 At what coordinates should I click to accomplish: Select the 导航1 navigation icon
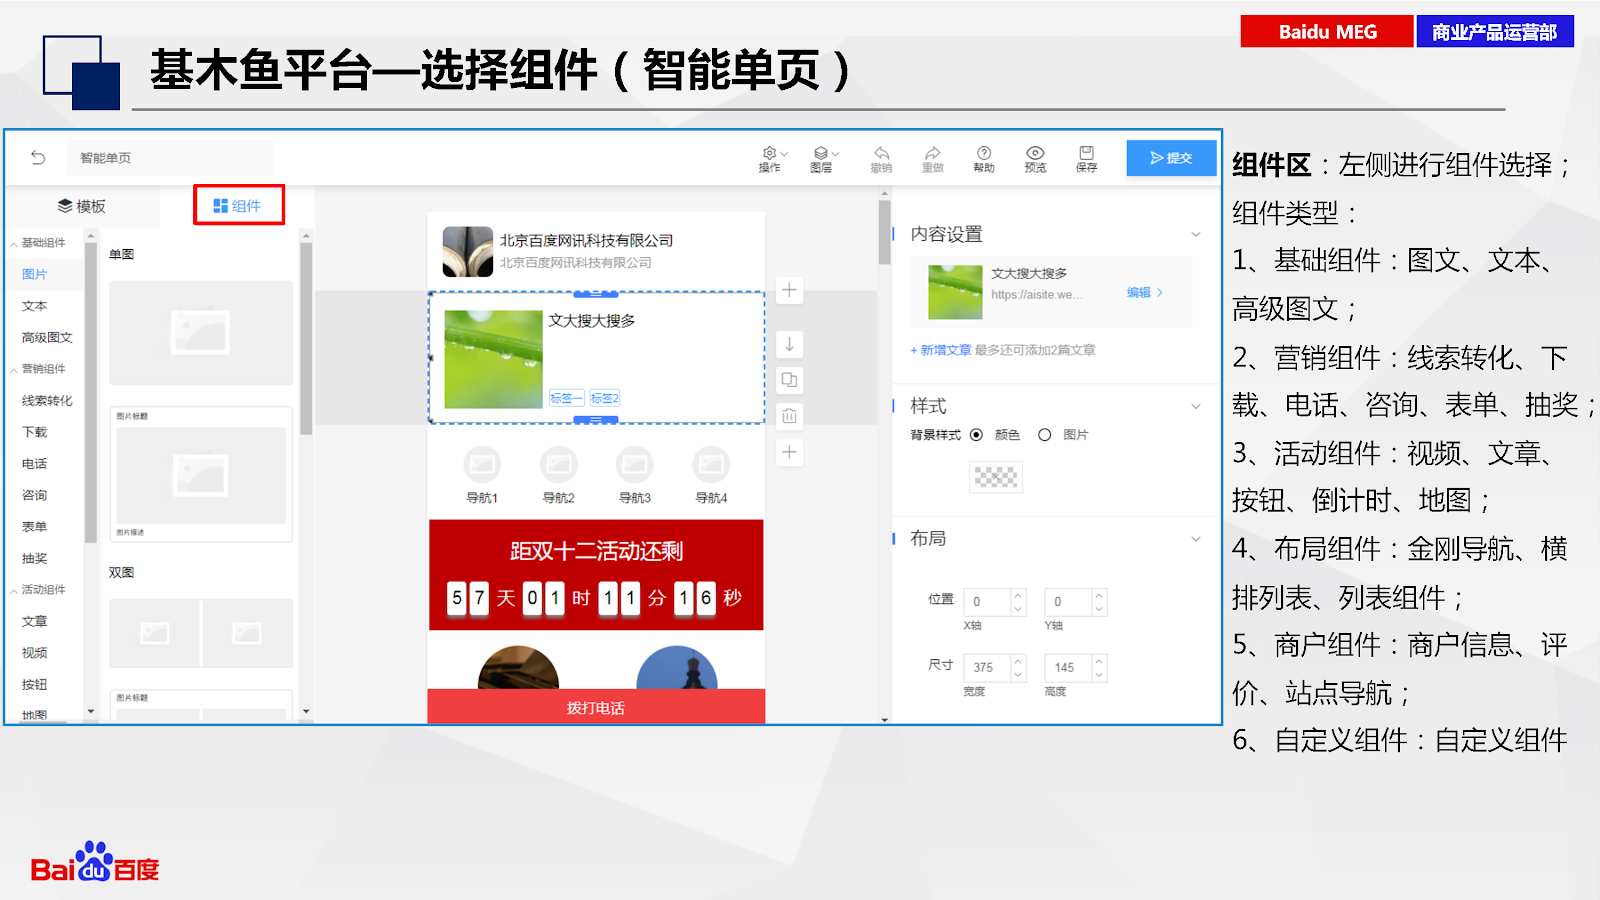(x=482, y=465)
